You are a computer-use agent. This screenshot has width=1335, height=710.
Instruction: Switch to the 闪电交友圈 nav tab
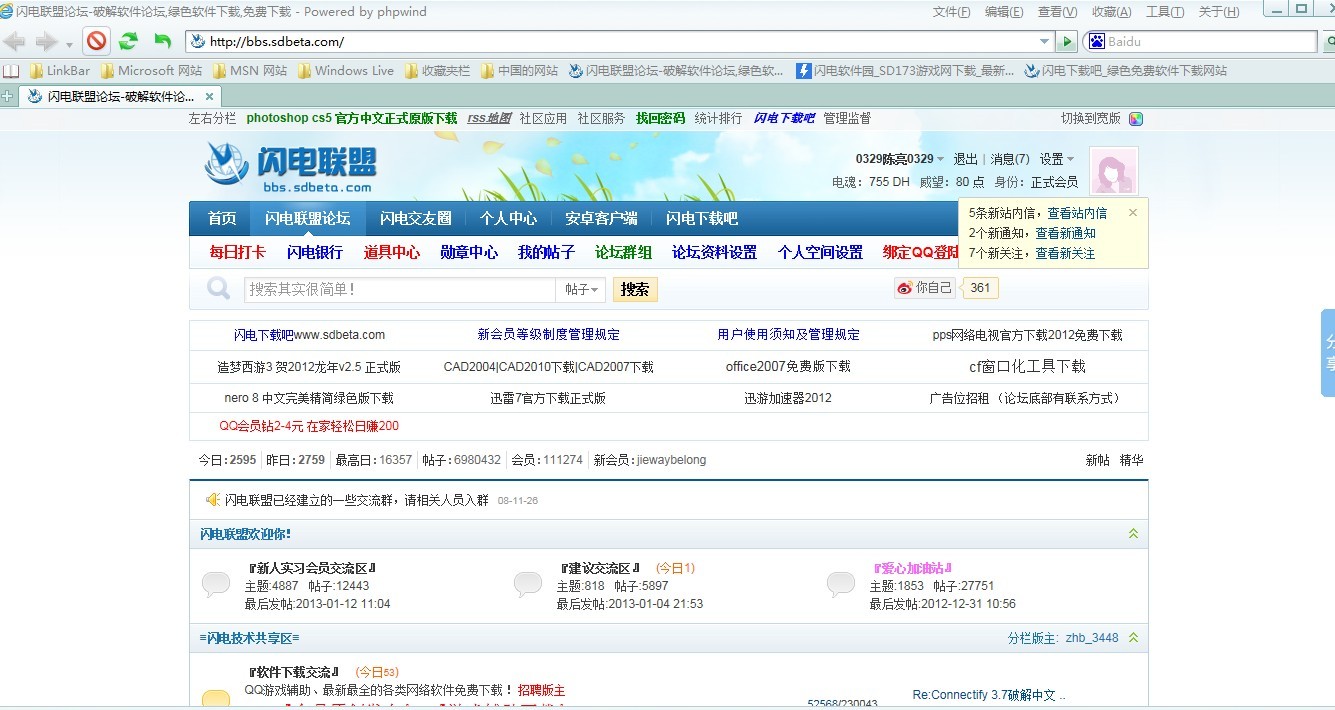tap(415, 218)
